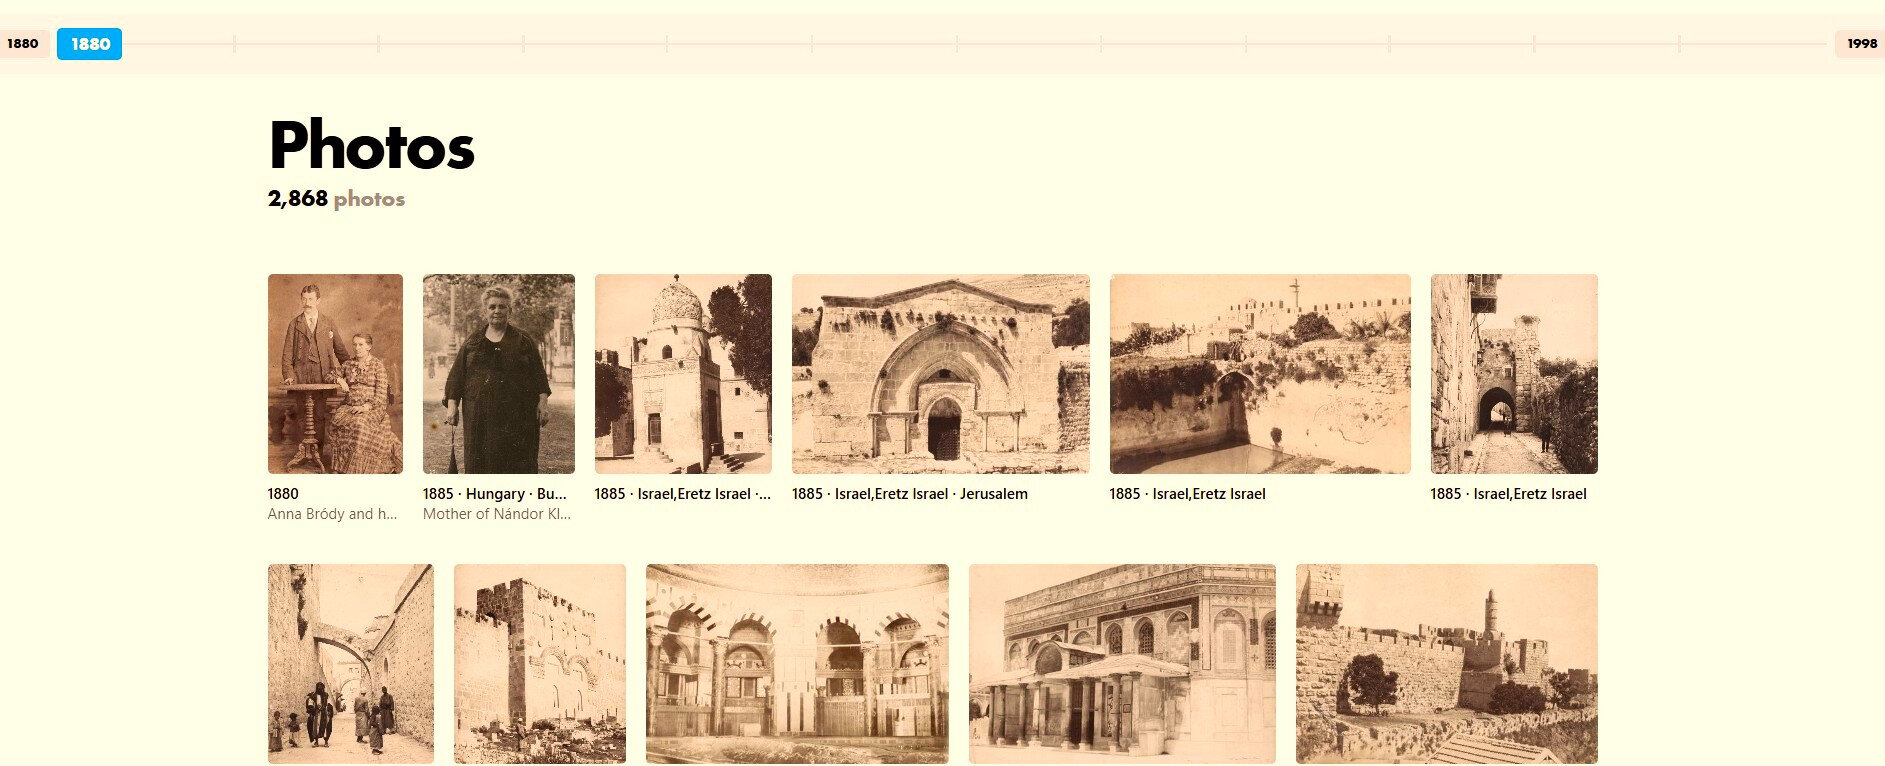Click the "Anna Bródy and h..." caption
This screenshot has width=1885, height=766.
click(332, 514)
